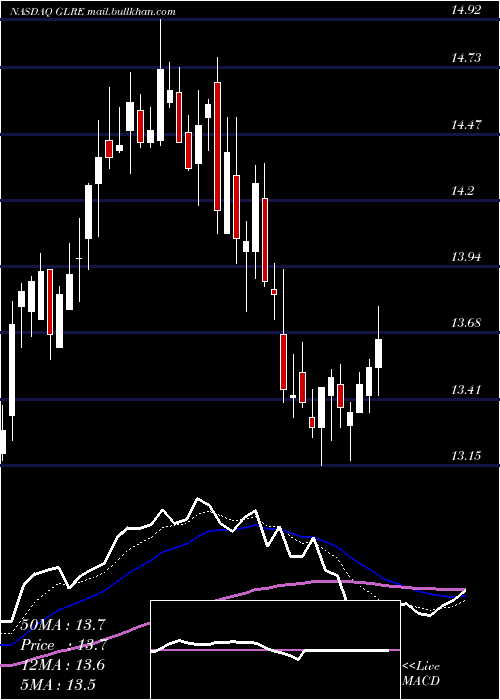The height and width of the screenshot is (700, 500).
Task: Click the tallest red candlestick near 14.47
Action: point(217,146)
